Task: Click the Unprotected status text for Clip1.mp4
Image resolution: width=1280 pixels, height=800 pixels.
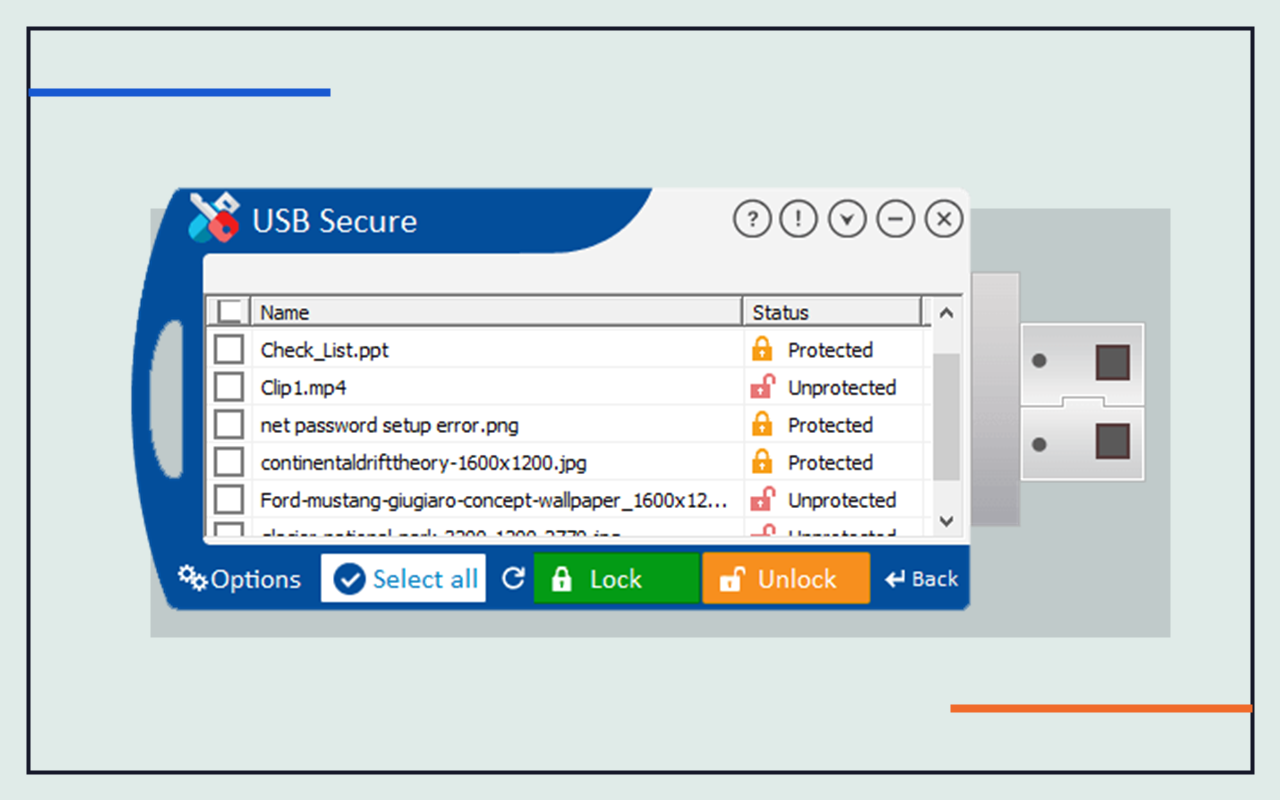Action: click(x=842, y=388)
